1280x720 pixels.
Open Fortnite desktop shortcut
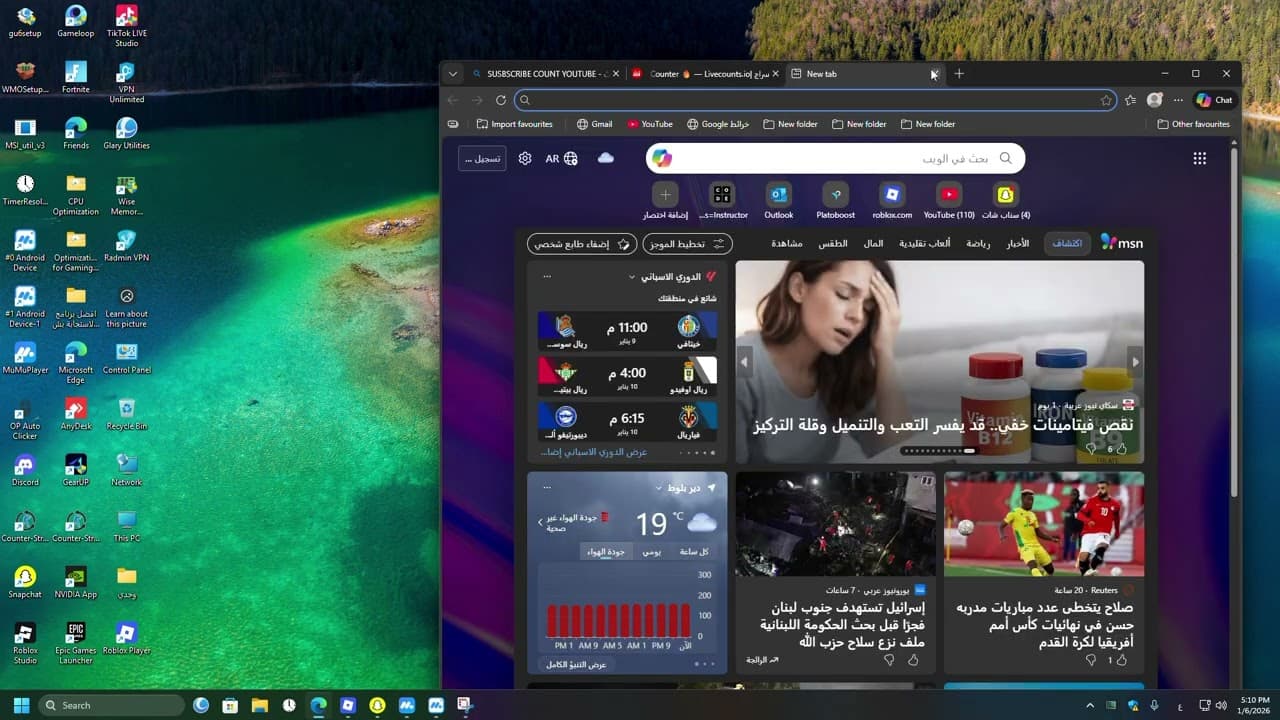76,77
